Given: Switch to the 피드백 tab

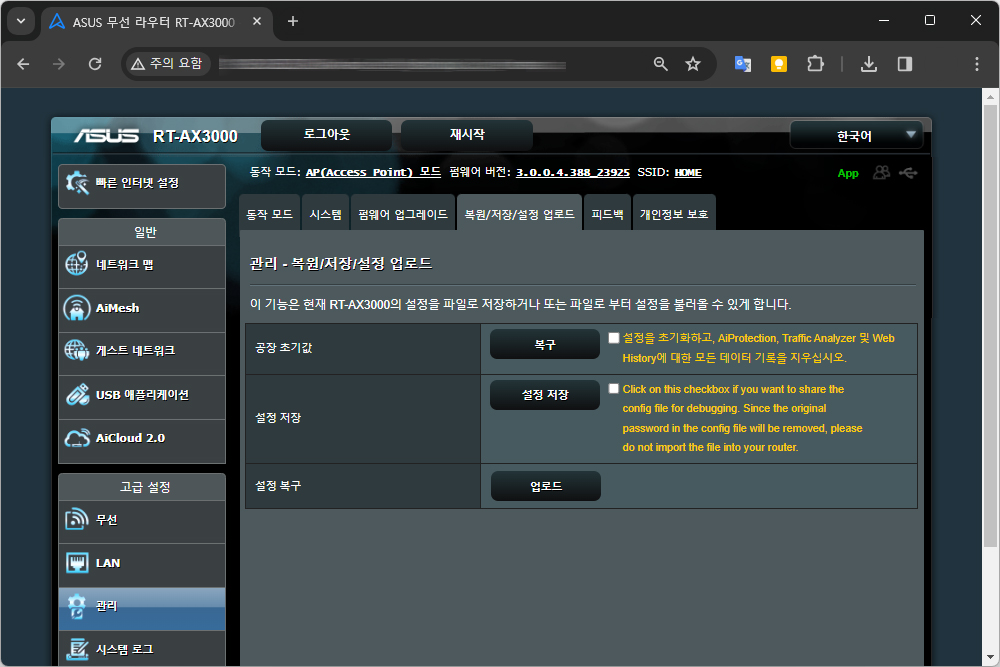Looking at the screenshot, I should [607, 214].
